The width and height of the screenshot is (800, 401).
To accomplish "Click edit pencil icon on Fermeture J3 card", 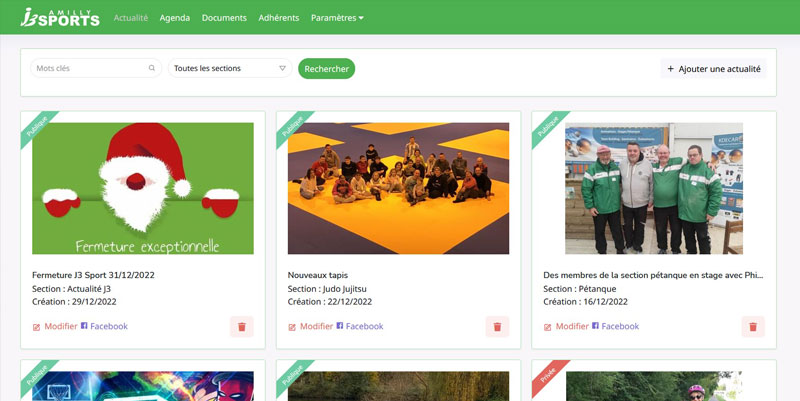I will point(36,327).
